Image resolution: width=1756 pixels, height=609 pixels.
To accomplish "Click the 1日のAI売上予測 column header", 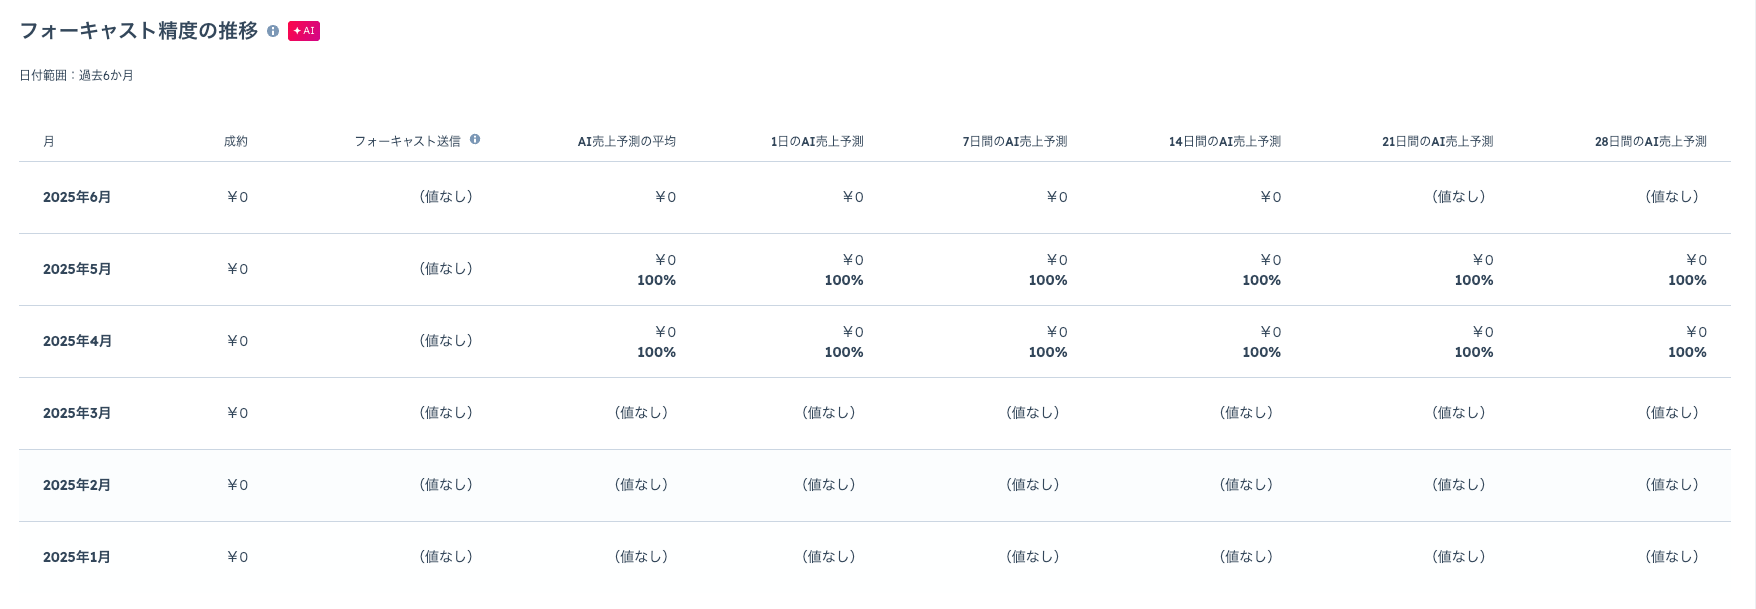I will coord(817,142).
